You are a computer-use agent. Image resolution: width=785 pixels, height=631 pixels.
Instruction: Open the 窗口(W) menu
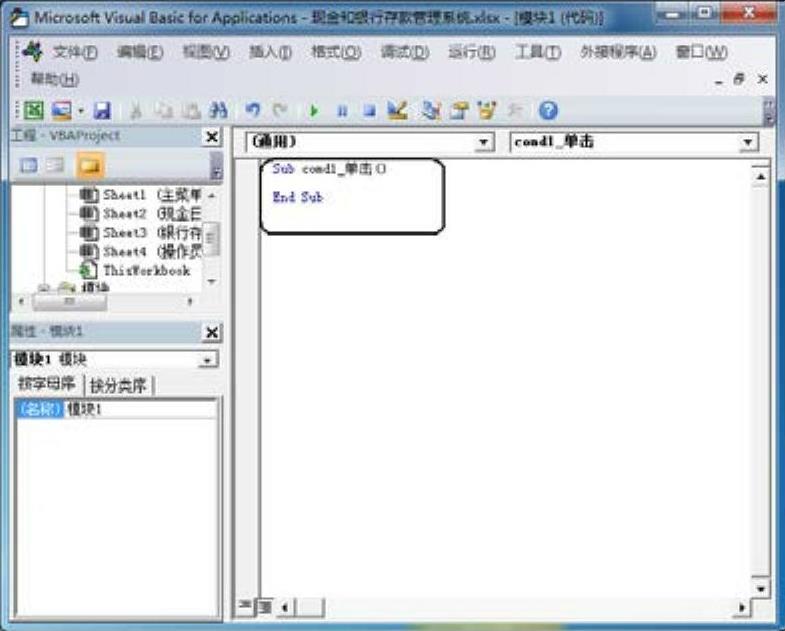701,52
